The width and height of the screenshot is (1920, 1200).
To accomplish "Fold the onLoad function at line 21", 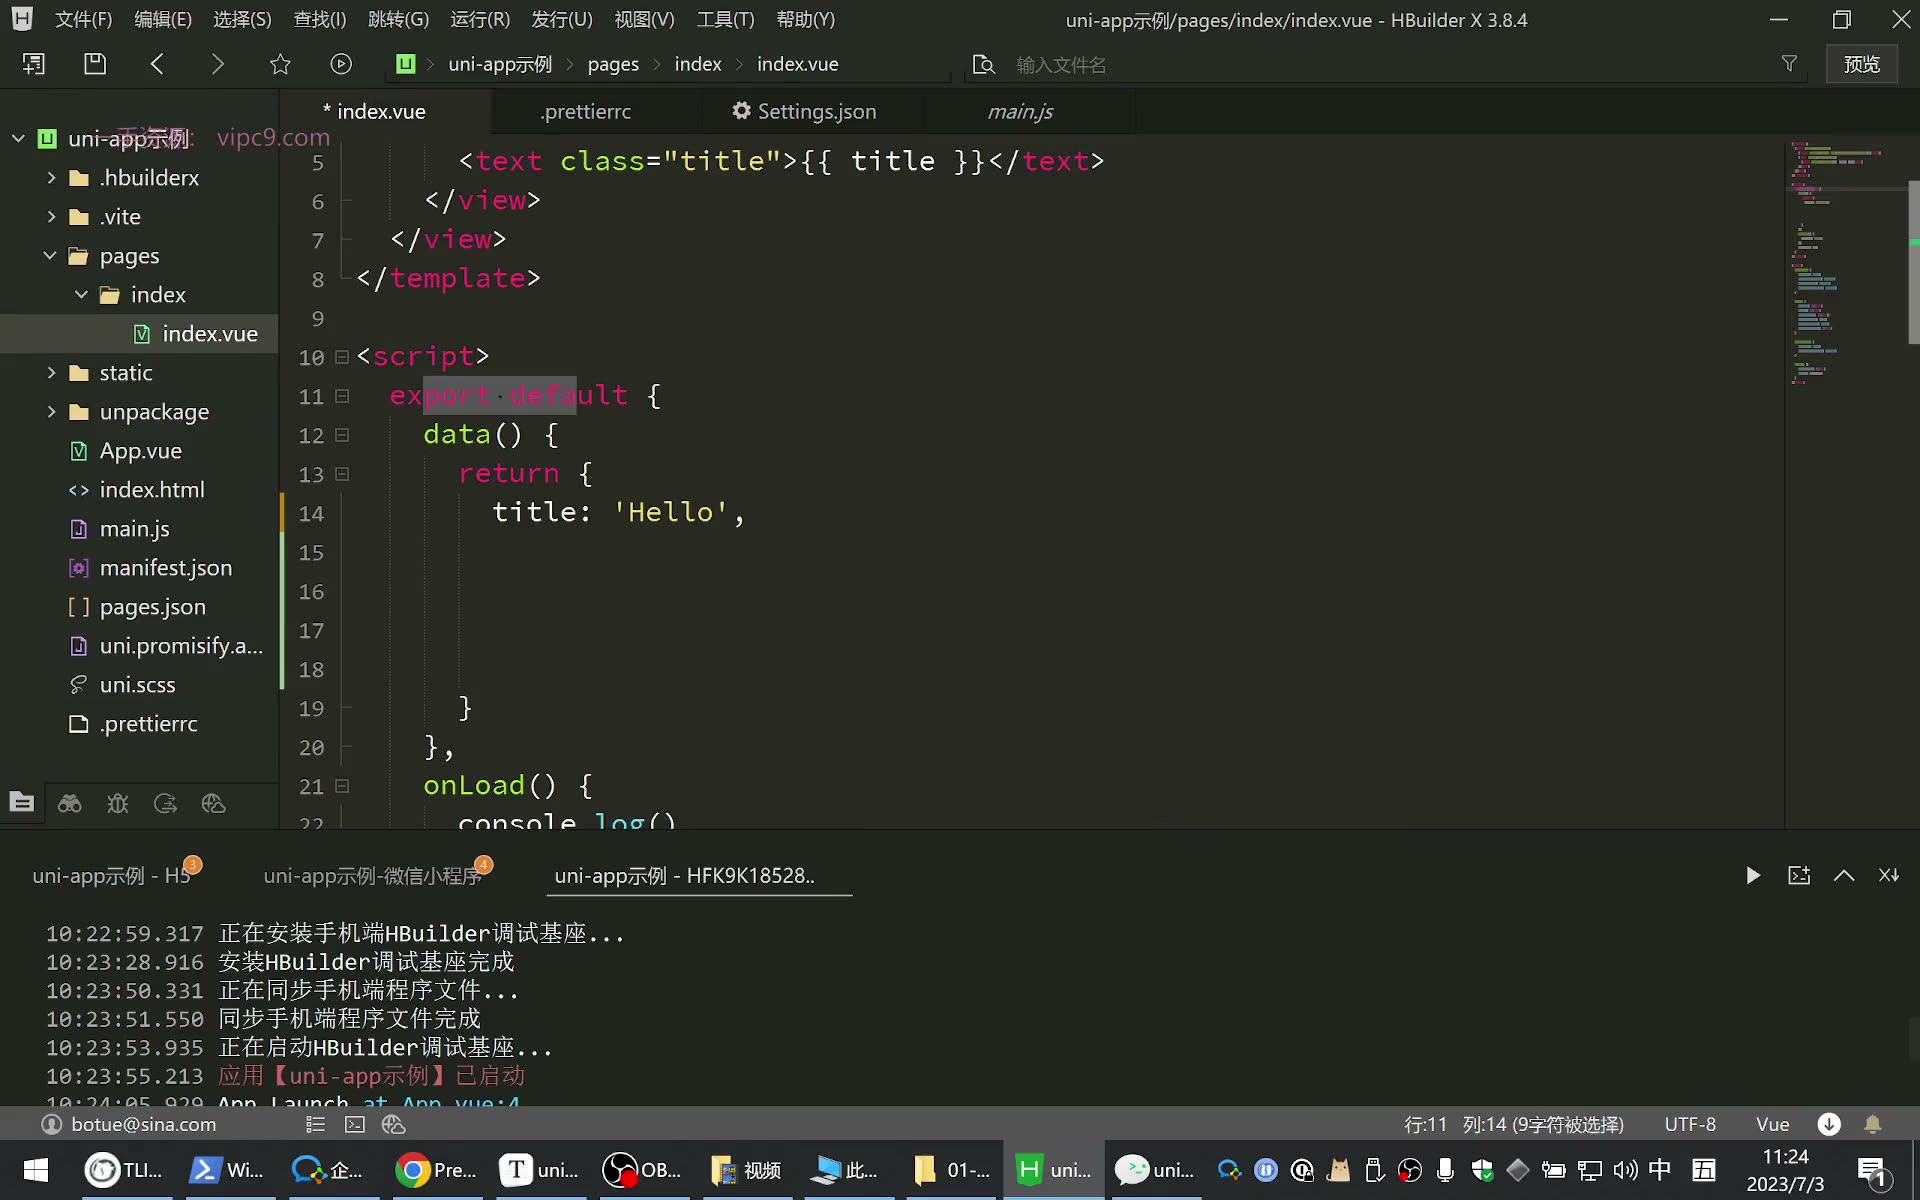I will (342, 786).
